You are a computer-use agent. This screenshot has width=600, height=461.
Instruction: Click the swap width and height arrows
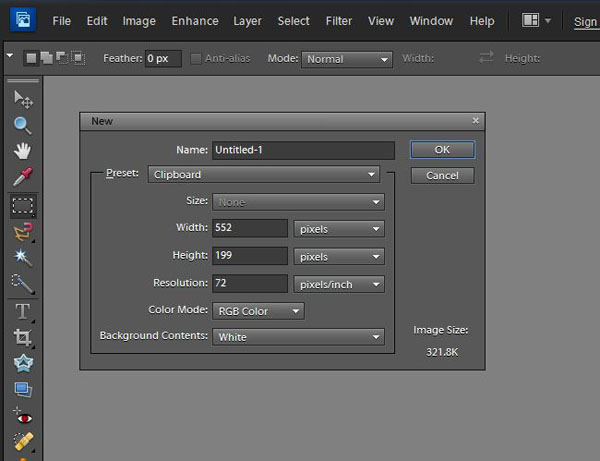click(486, 58)
